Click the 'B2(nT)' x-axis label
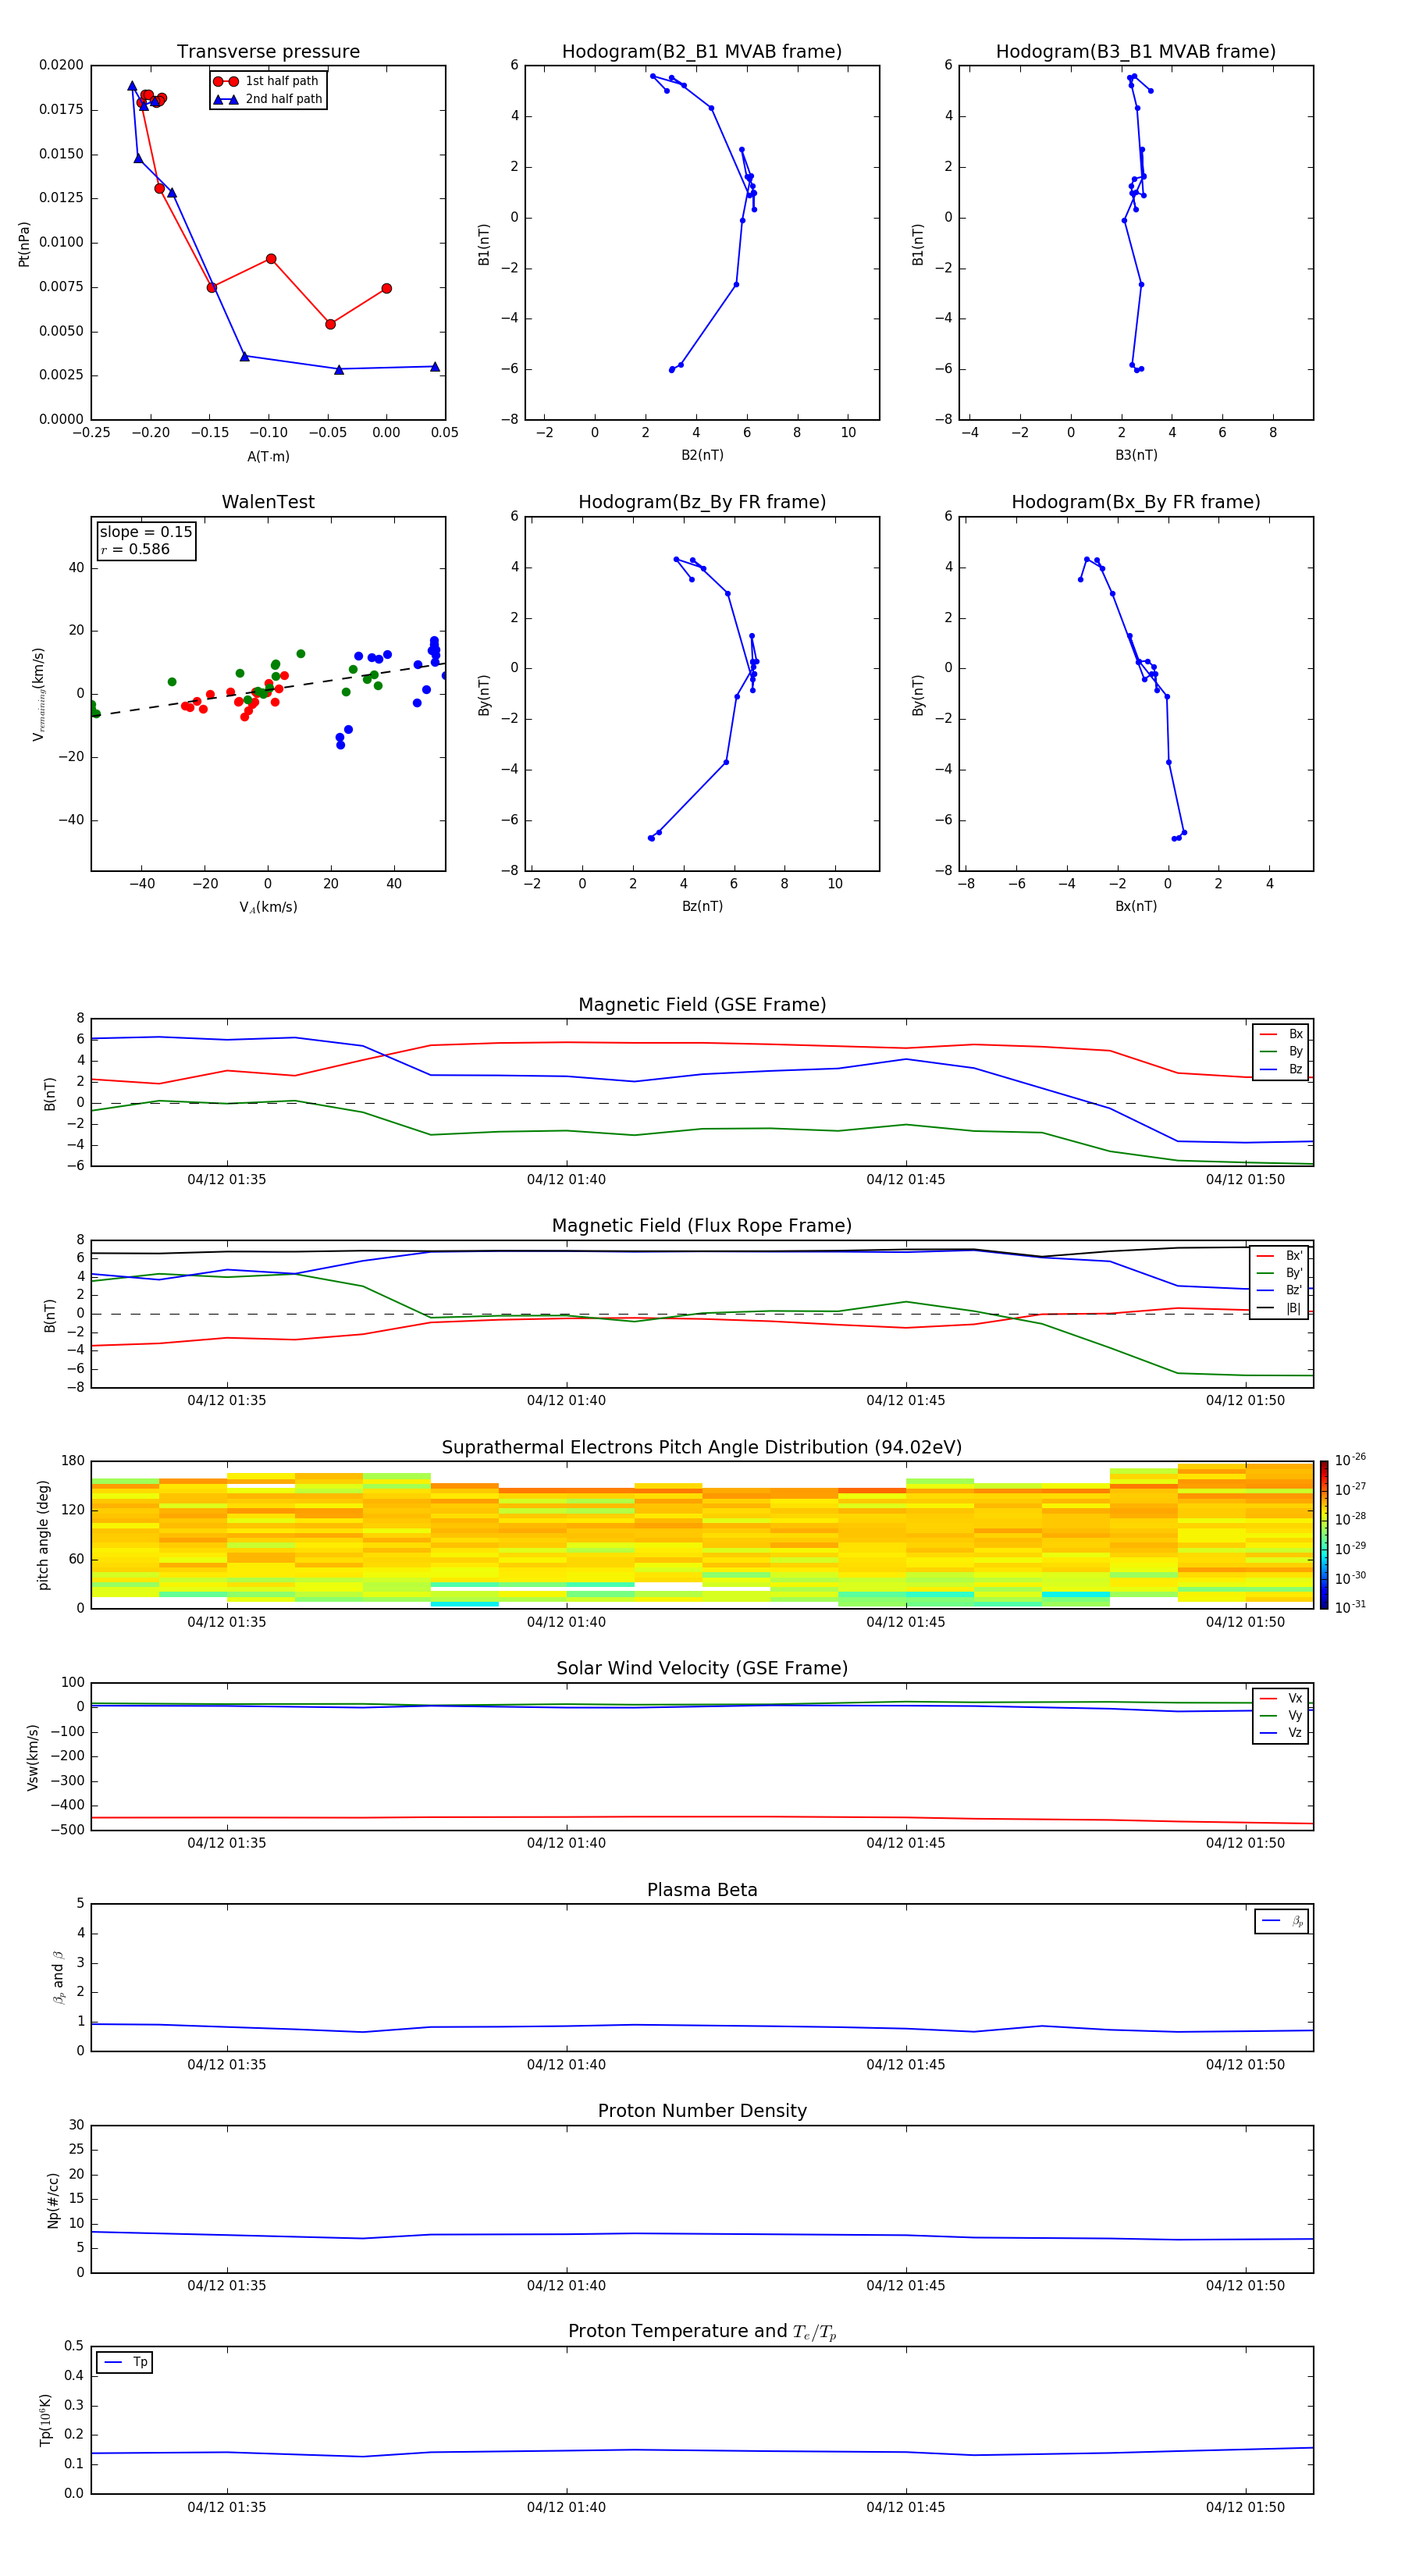The width and height of the screenshot is (1405, 2576). pyautogui.click(x=702, y=456)
